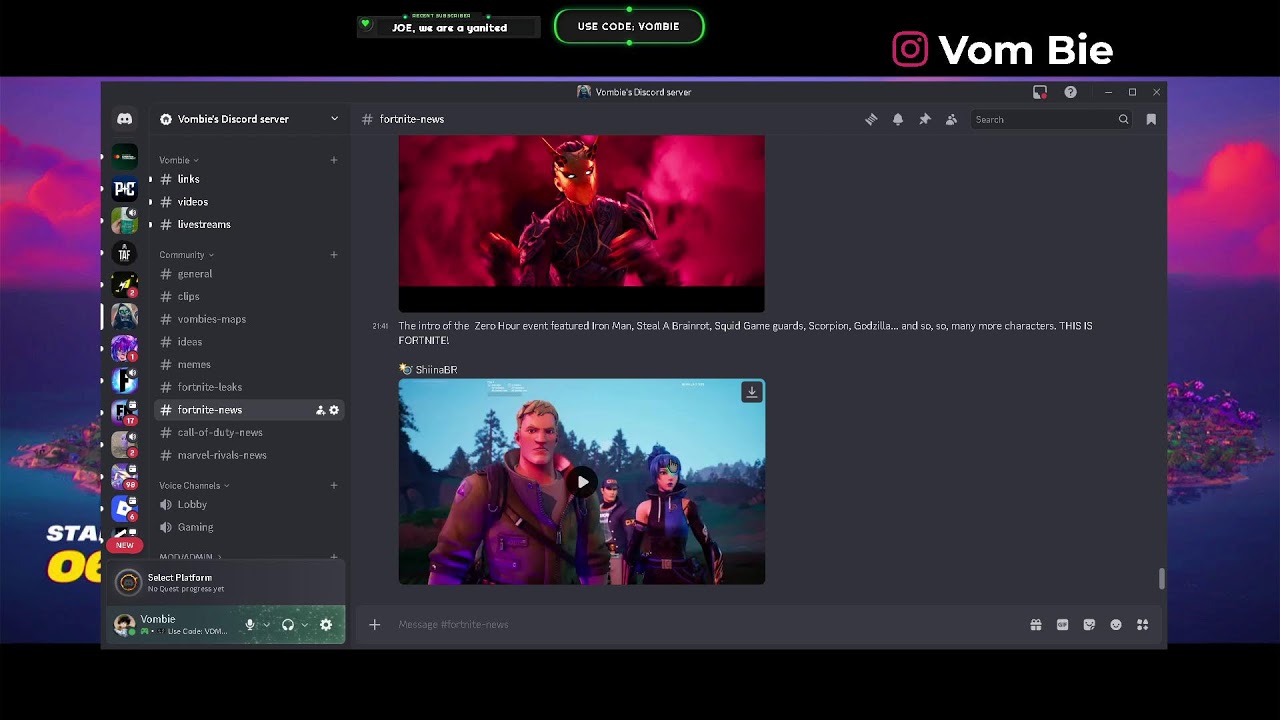This screenshot has height=720, width=1280.
Task: Collapse the Vombie category
Action: (179, 160)
